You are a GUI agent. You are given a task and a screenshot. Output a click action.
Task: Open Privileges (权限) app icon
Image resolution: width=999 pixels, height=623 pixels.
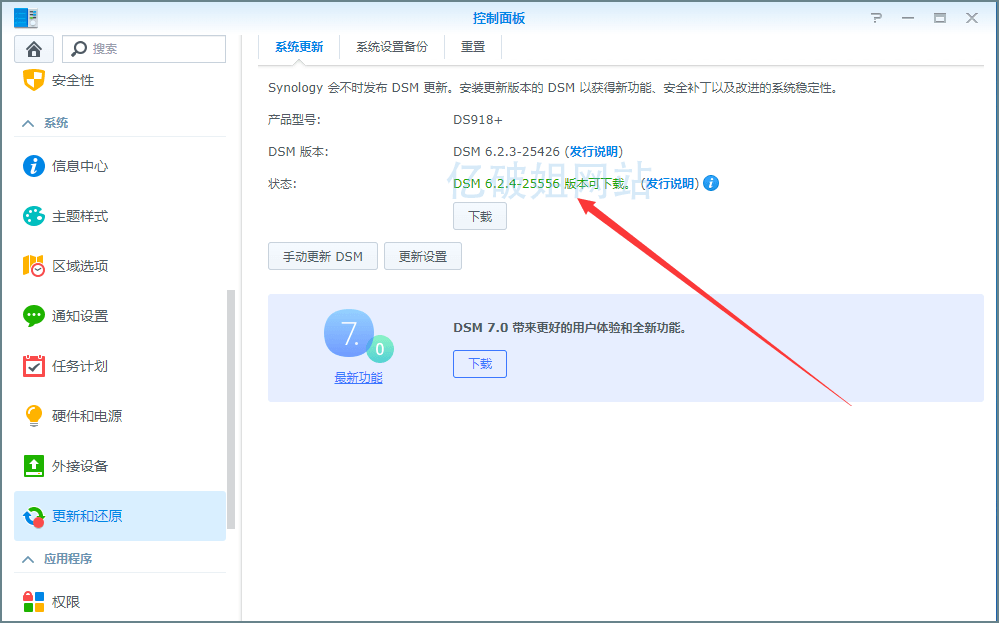point(34,602)
